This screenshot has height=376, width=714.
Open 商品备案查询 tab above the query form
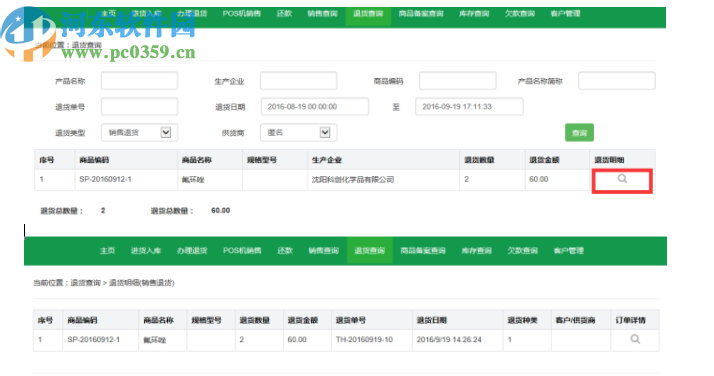click(x=421, y=13)
